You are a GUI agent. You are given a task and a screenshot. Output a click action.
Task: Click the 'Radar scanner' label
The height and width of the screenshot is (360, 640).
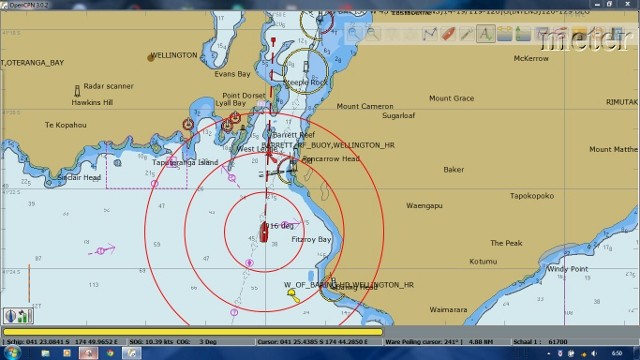pos(108,86)
